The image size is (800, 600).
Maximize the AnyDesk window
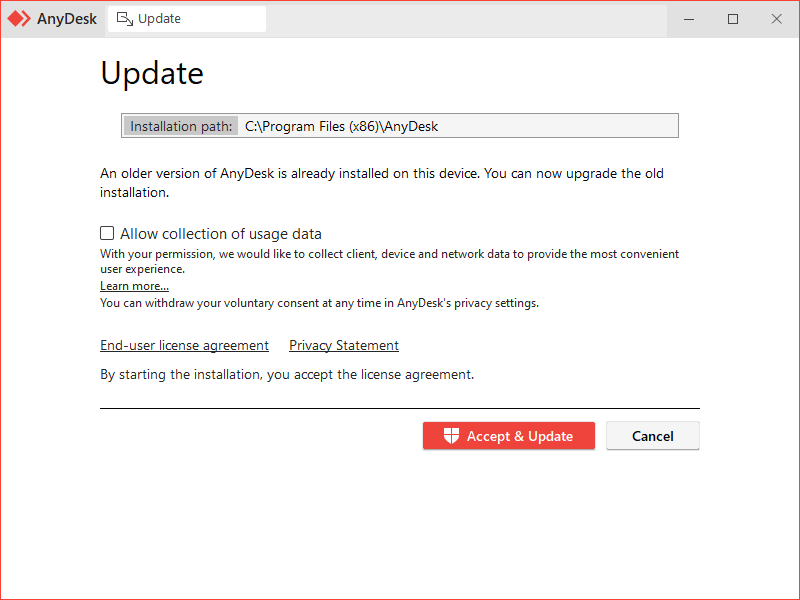[733, 19]
